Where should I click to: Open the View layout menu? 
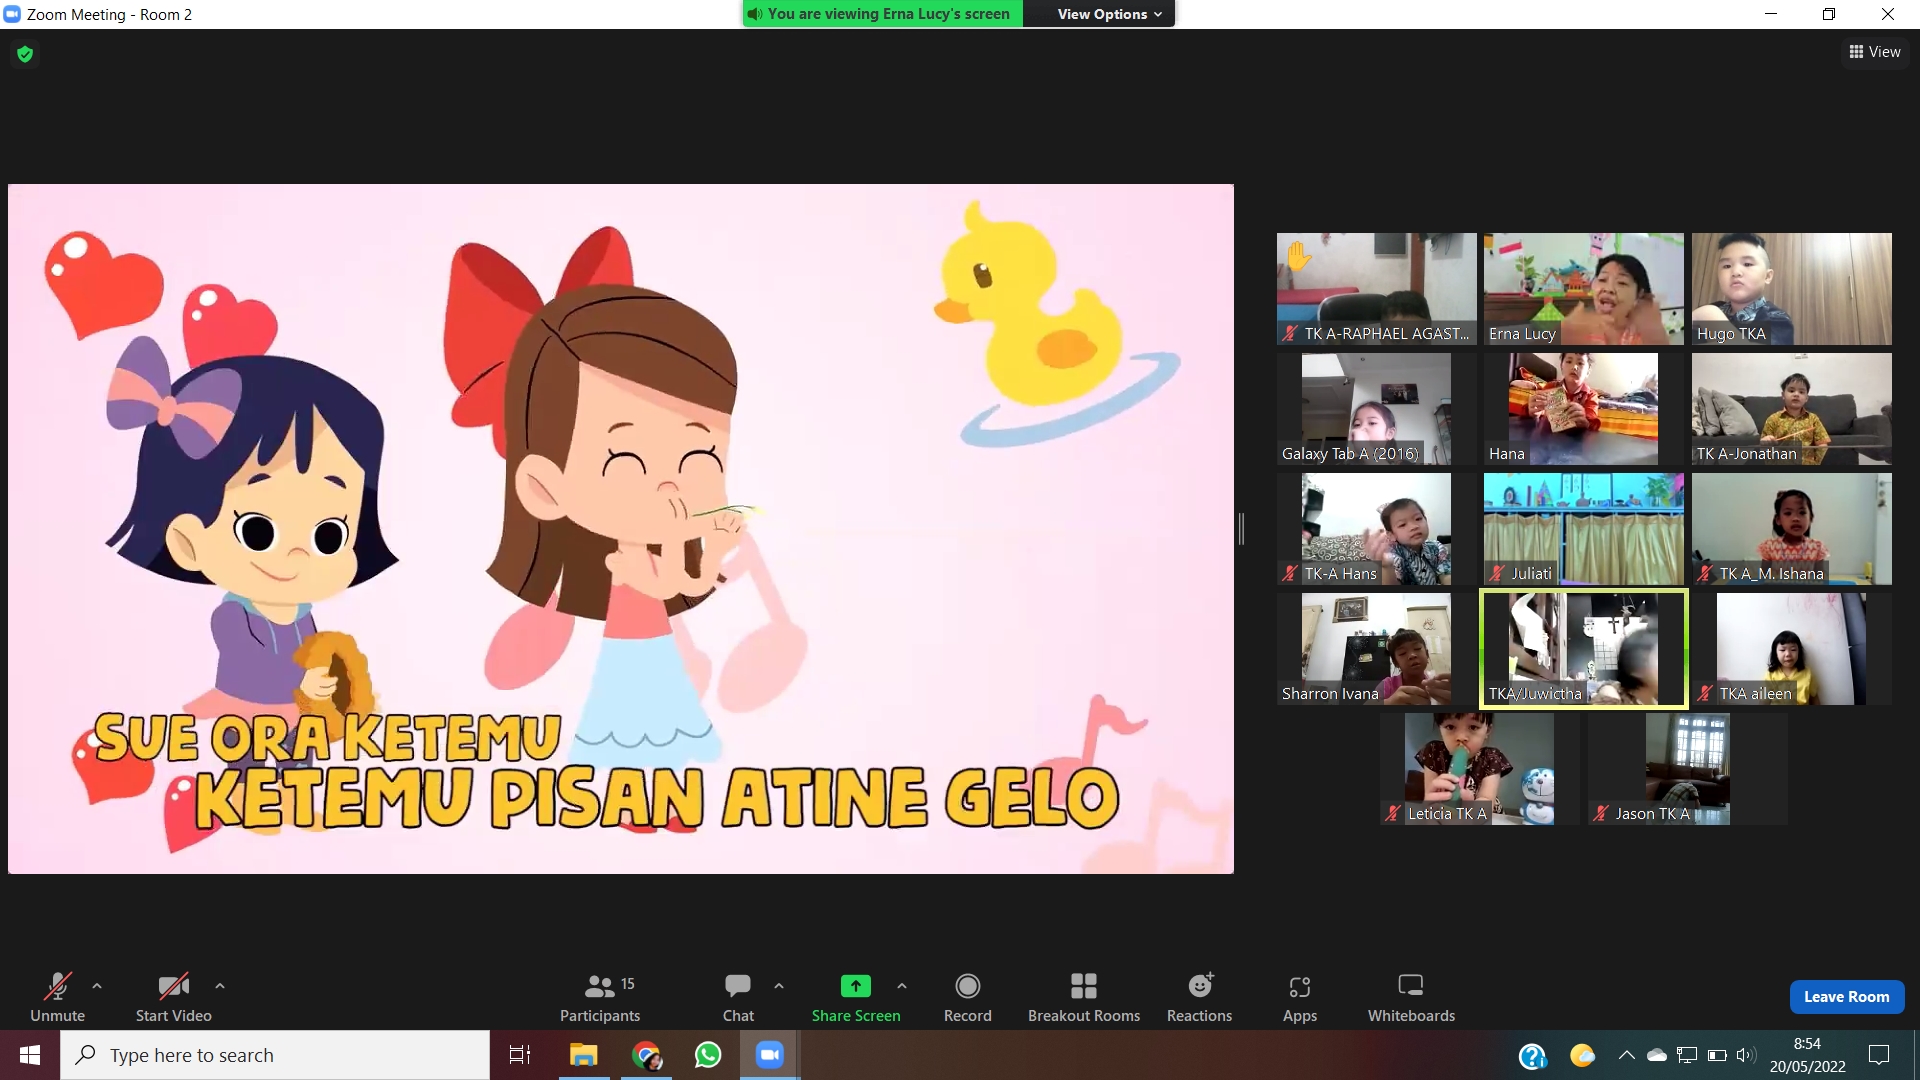[1875, 52]
